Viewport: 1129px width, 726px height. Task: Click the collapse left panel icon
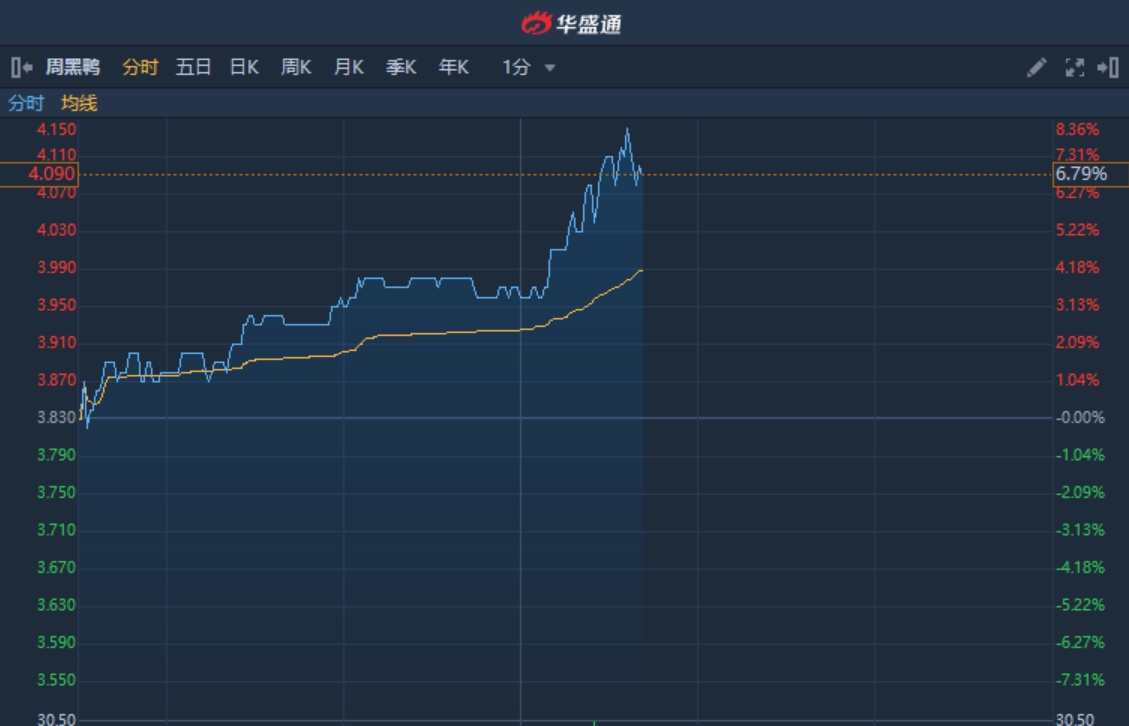click(21, 67)
